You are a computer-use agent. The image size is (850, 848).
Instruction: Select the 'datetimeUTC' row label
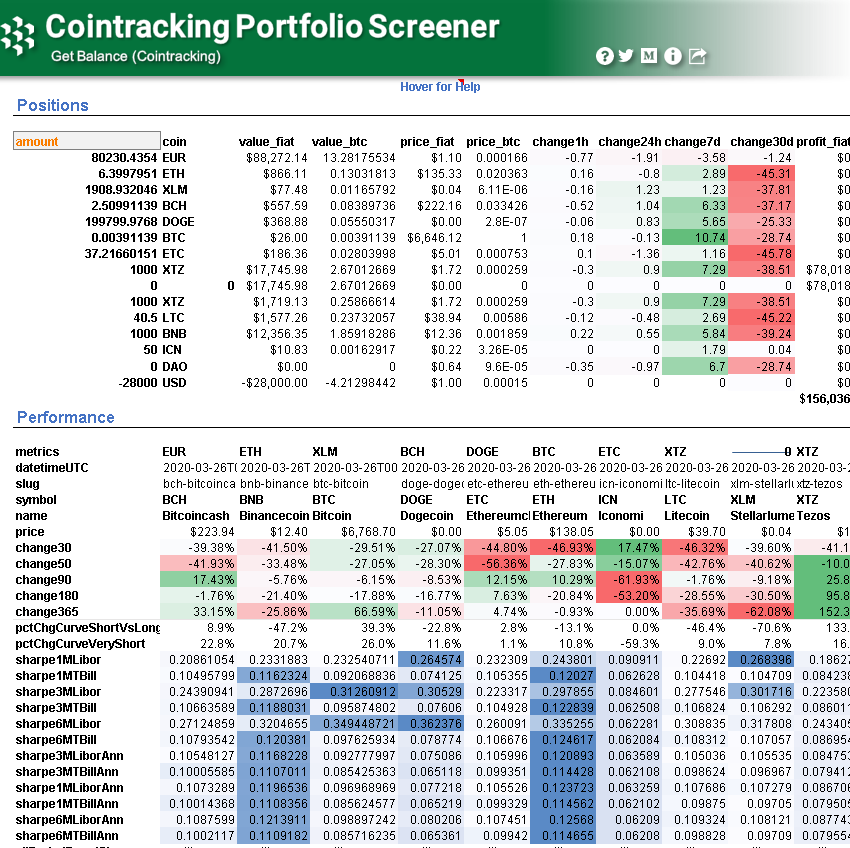[51, 467]
